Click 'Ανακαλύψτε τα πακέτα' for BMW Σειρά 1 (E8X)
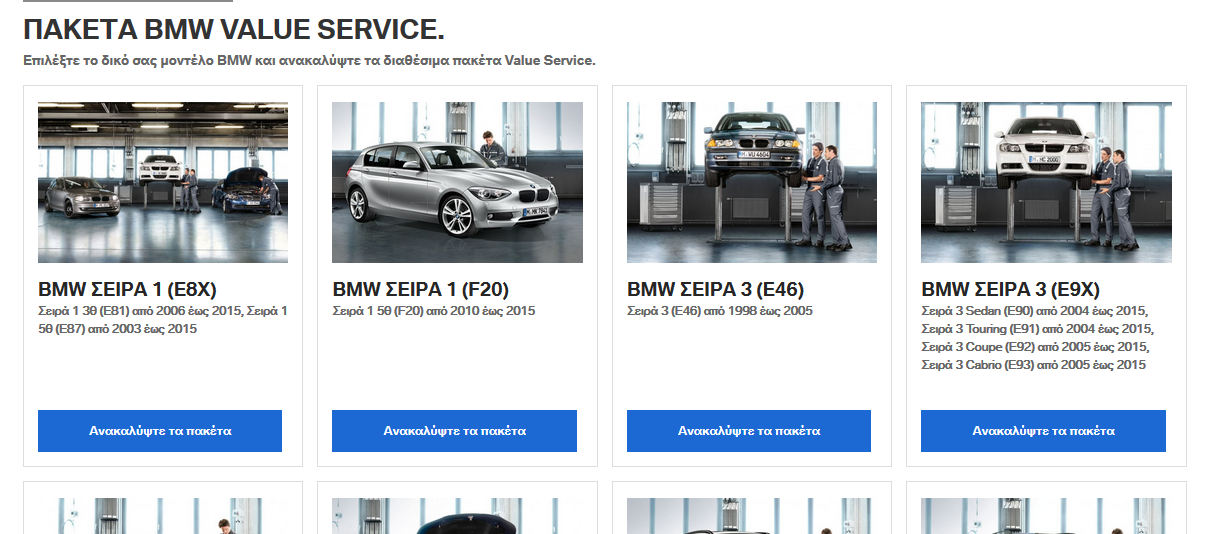 [160, 431]
